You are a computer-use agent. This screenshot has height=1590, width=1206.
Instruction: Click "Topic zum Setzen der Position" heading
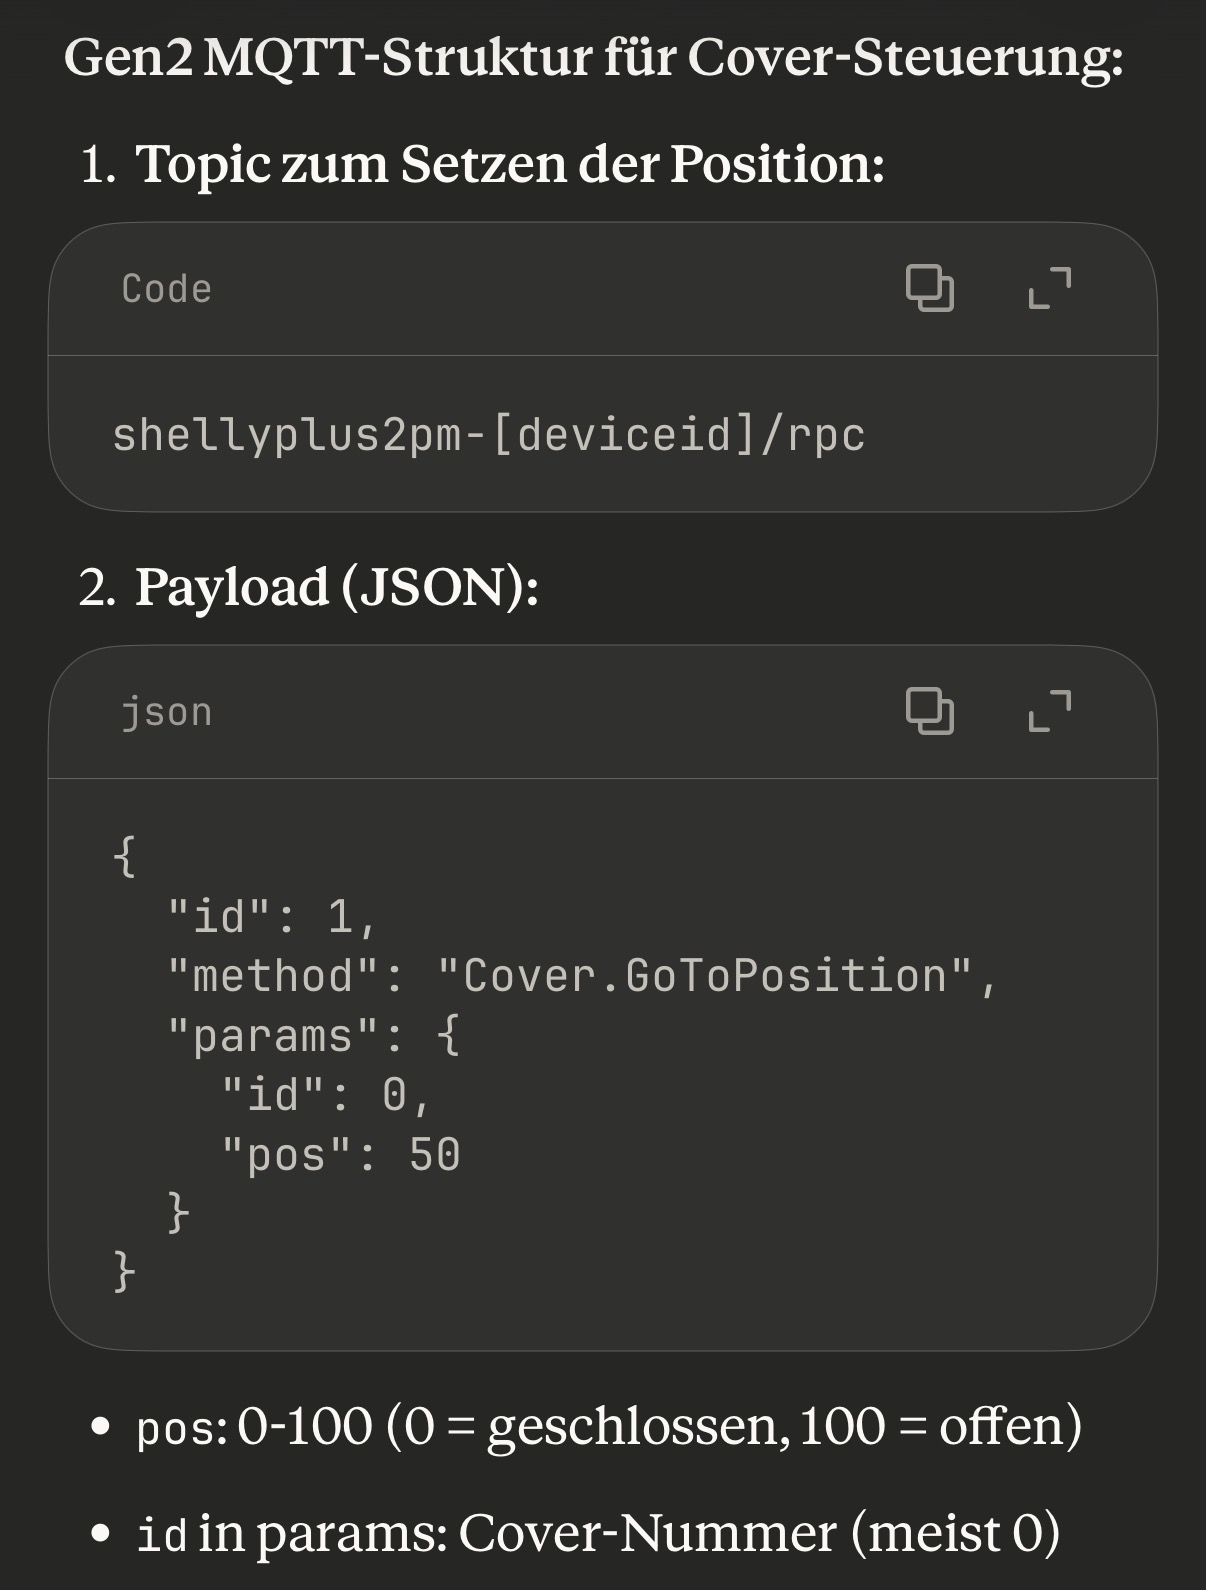tap(509, 163)
